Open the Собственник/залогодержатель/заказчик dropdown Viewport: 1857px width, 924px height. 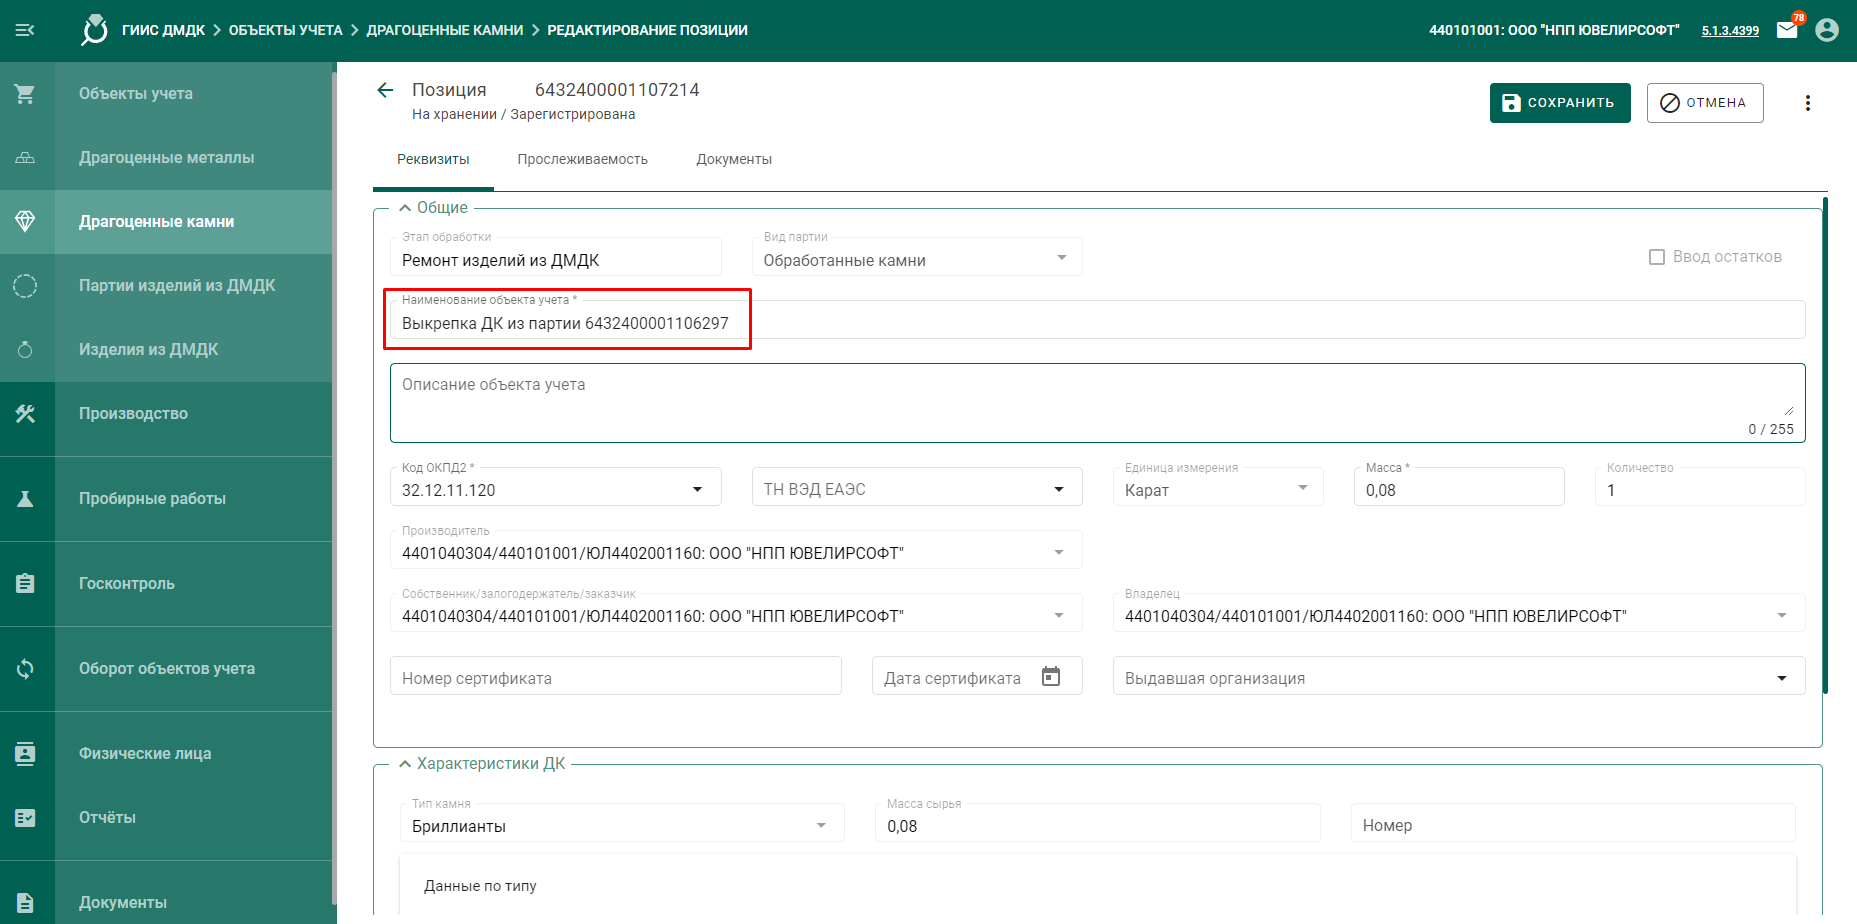(736, 613)
